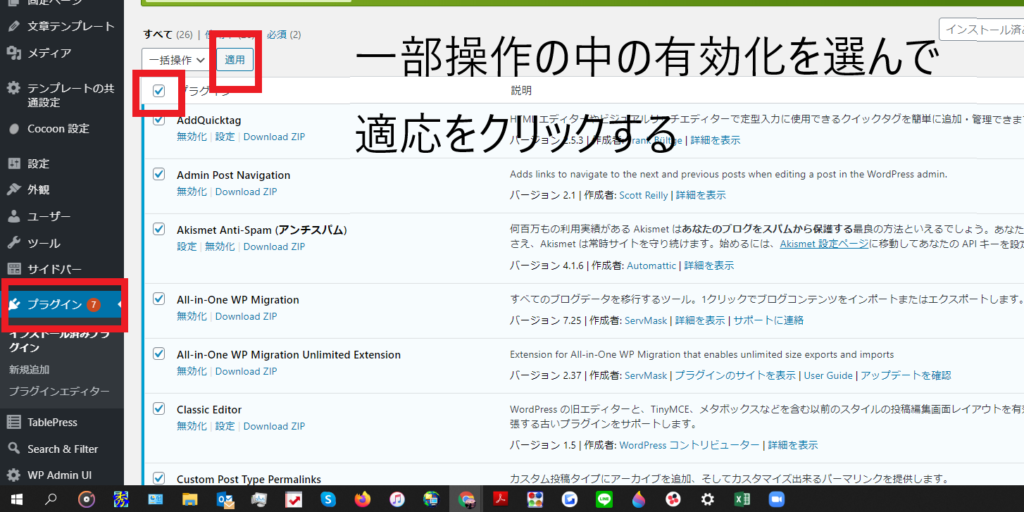This screenshot has width=1024, height=512.
Task: Click Search & Filter magnifier icon
Action: click(x=13, y=449)
